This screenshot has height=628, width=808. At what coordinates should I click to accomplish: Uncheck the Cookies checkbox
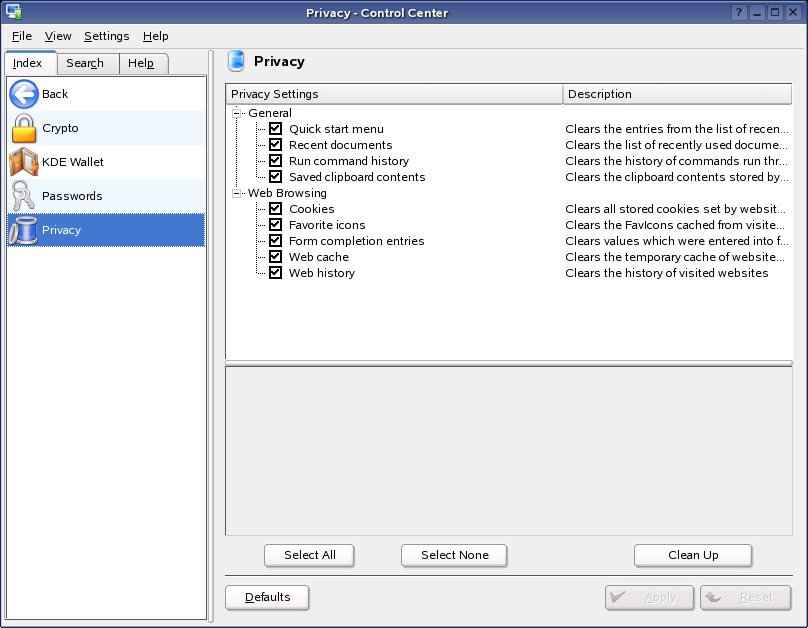coord(276,209)
